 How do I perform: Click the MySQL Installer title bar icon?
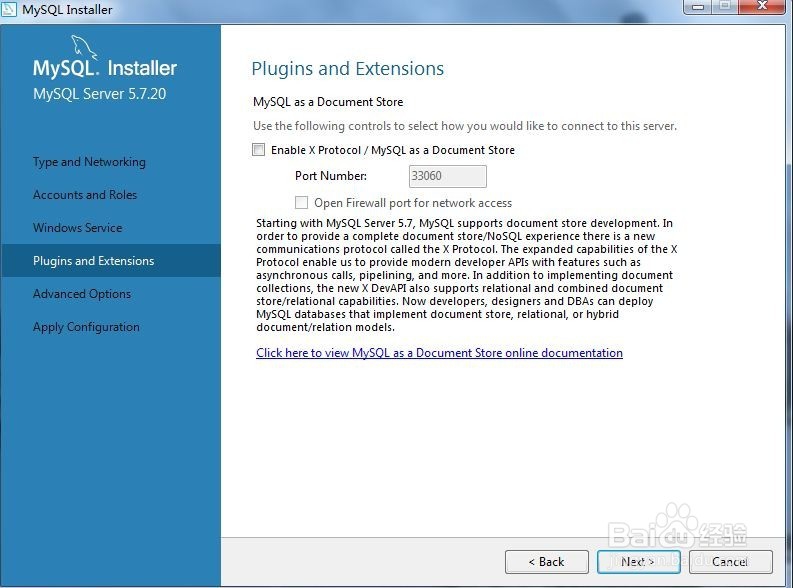[x=9, y=9]
